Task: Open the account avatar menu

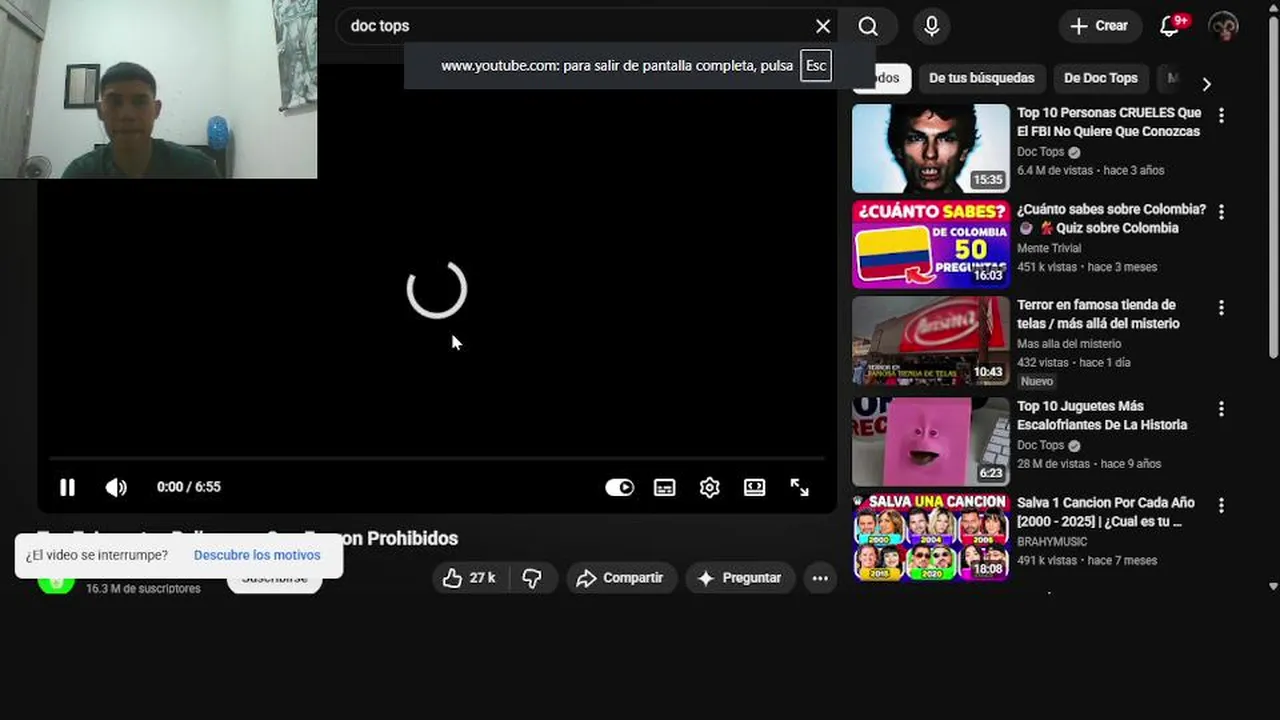Action: 1223,26
